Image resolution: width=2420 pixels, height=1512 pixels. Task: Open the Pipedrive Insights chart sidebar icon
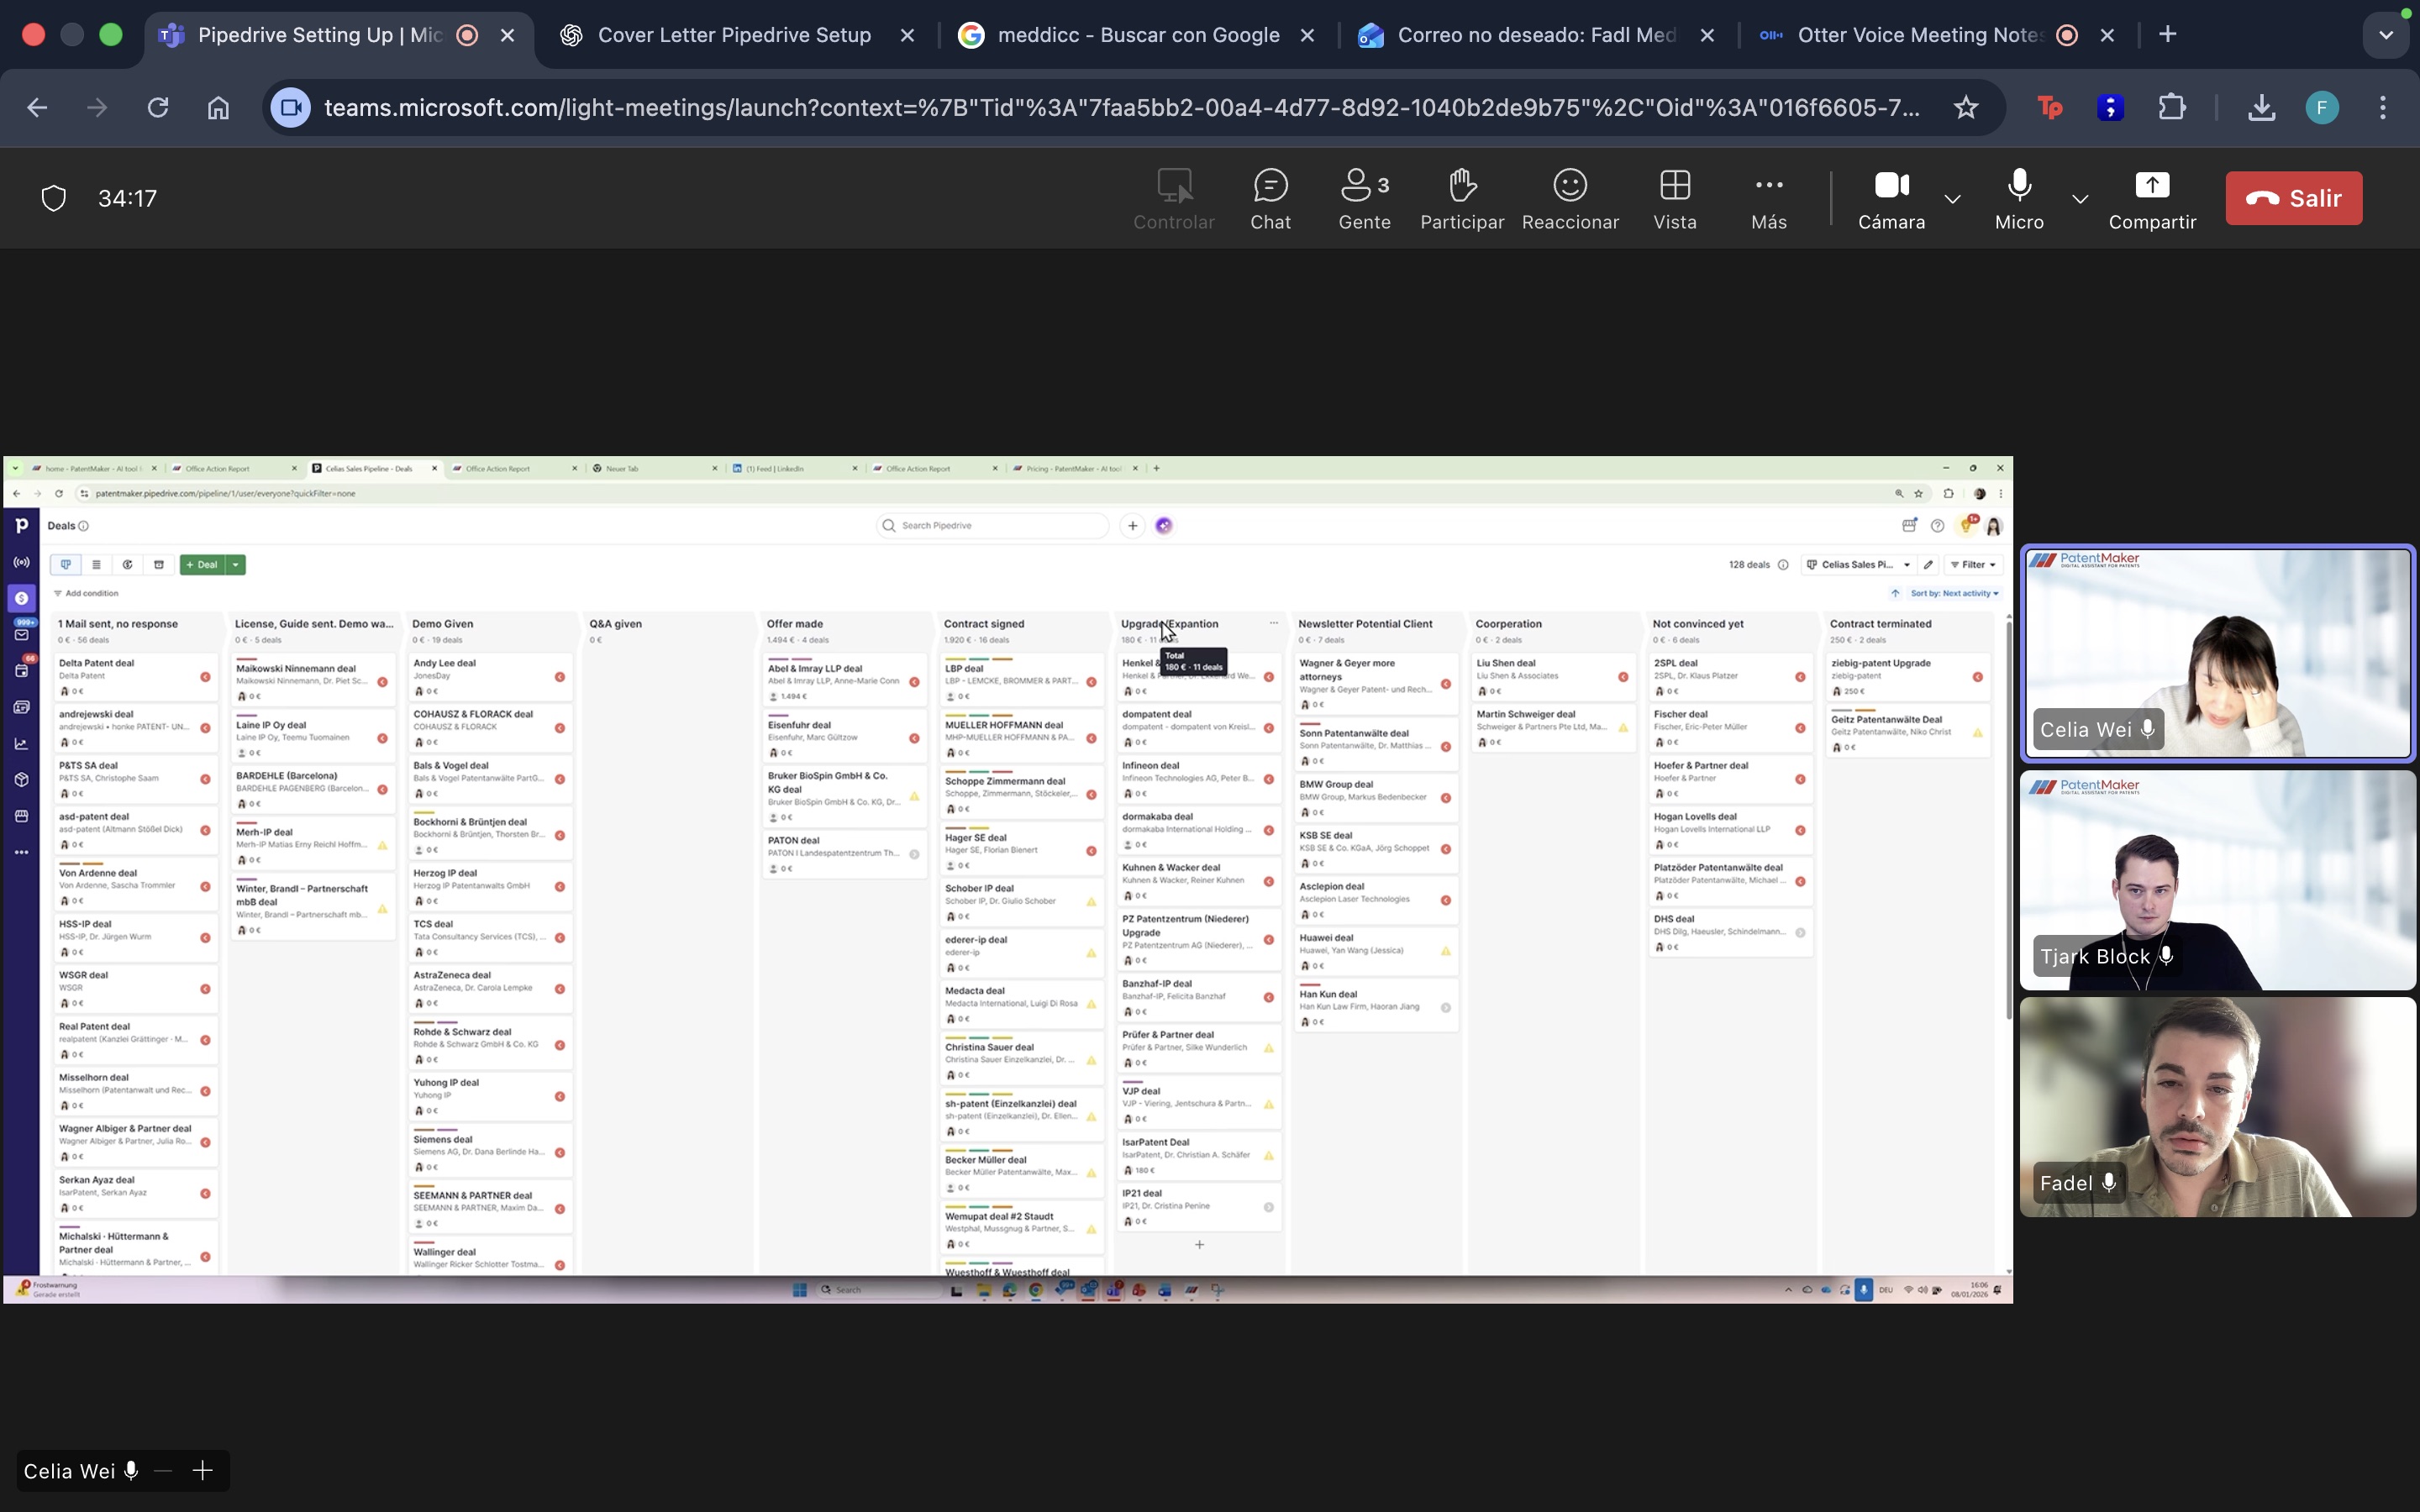(x=21, y=743)
